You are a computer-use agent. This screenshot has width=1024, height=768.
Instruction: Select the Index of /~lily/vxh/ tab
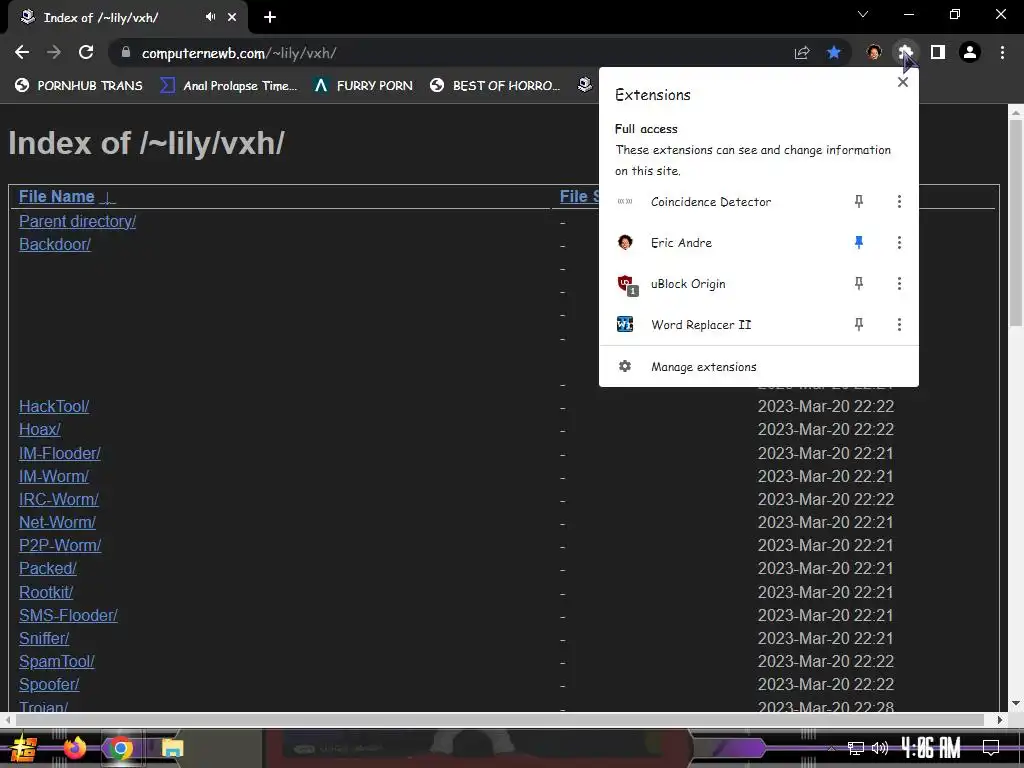coord(127,18)
